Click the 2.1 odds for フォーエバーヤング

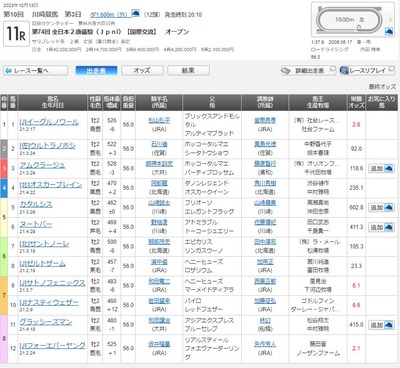pos(356,348)
